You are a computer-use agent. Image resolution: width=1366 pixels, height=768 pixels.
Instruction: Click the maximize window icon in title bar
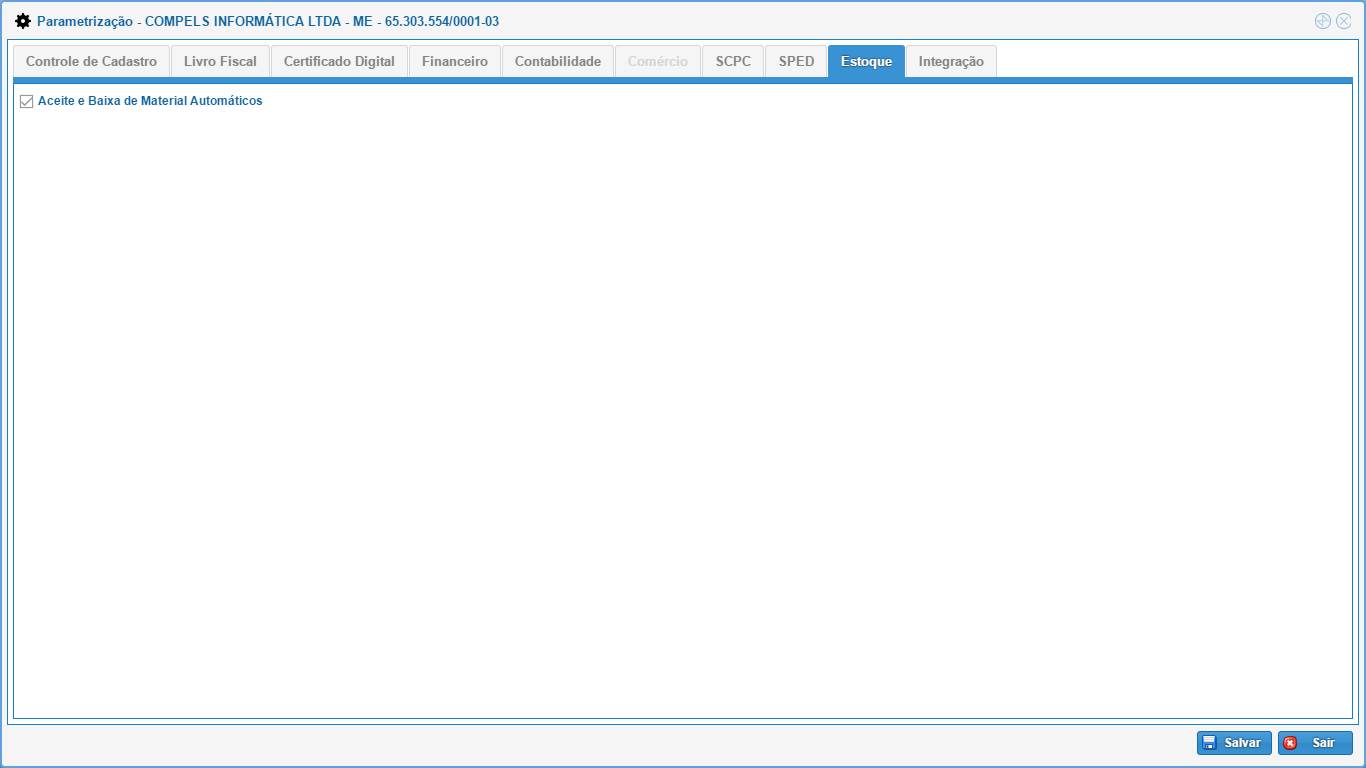point(1323,21)
